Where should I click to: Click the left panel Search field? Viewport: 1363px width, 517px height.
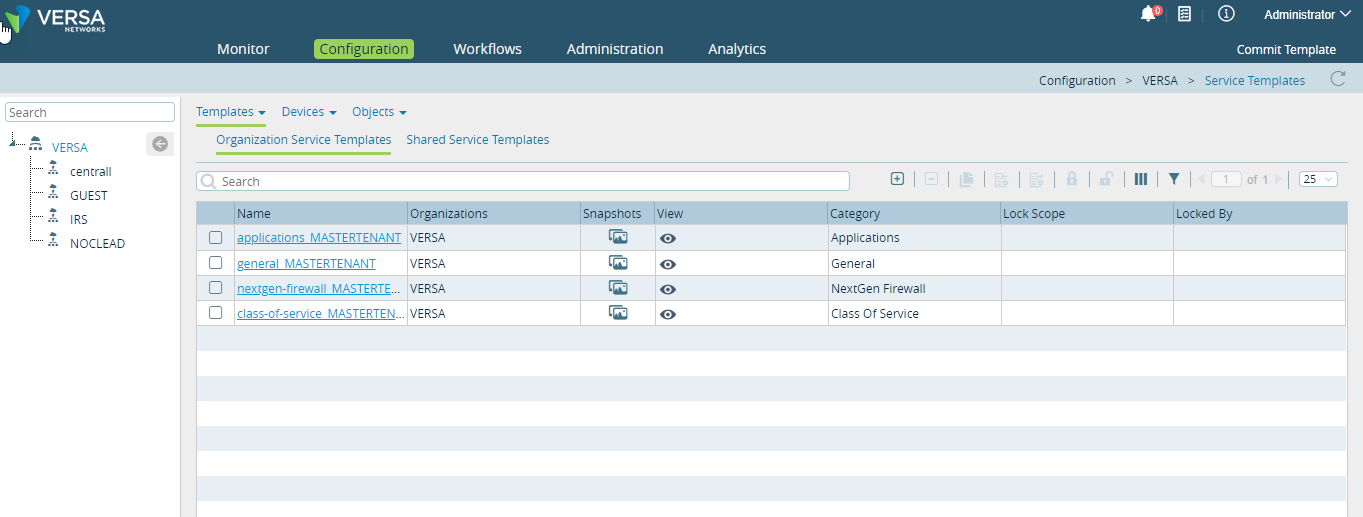coord(90,112)
